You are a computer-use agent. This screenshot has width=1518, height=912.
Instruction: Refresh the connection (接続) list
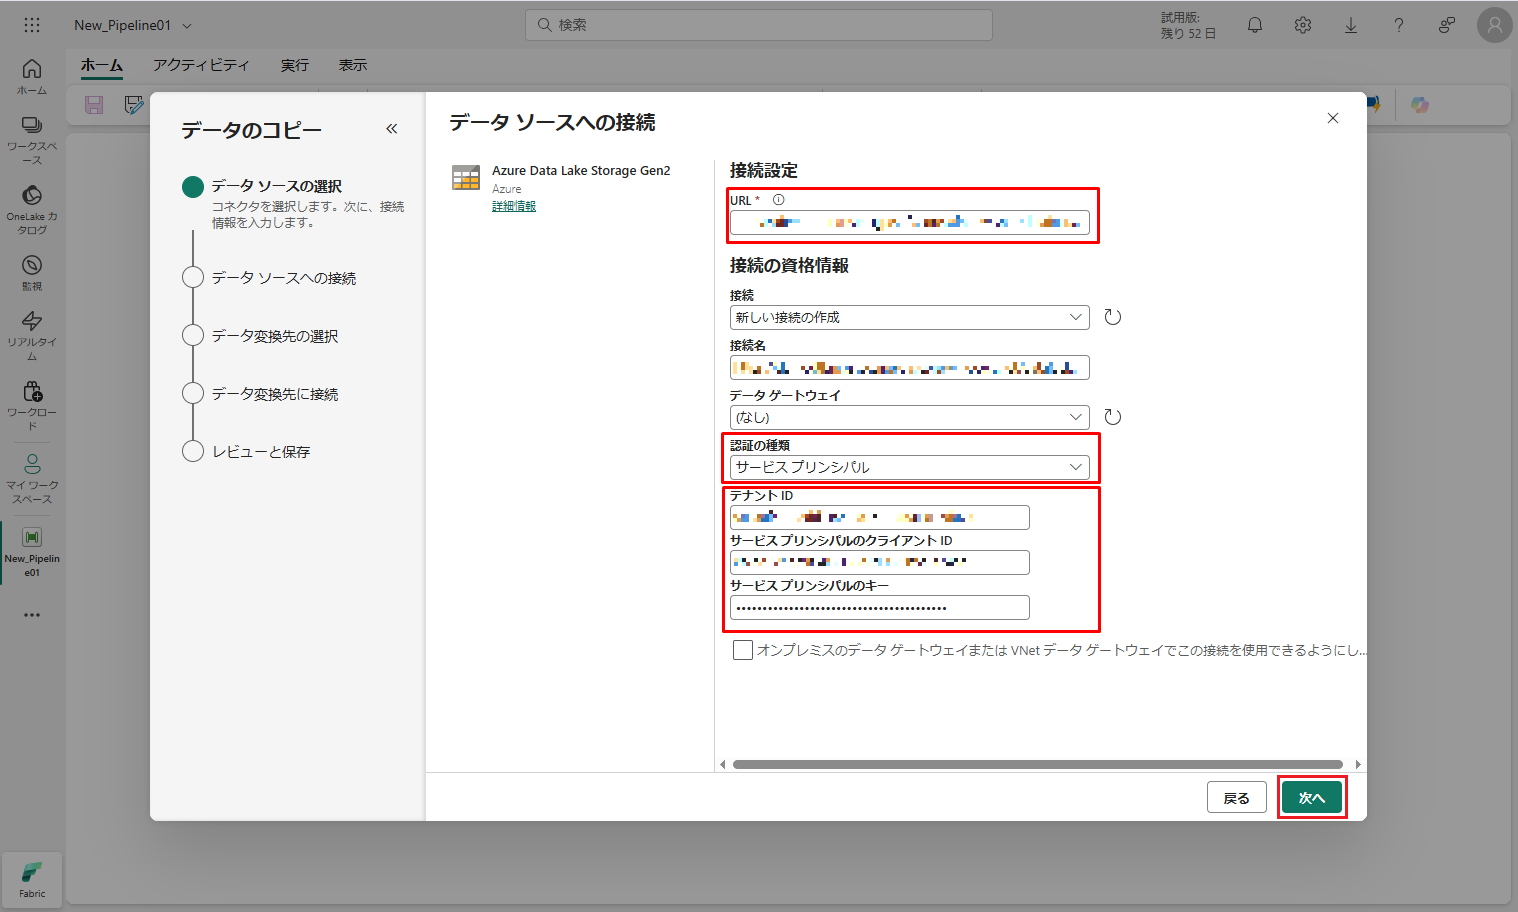pos(1113,317)
